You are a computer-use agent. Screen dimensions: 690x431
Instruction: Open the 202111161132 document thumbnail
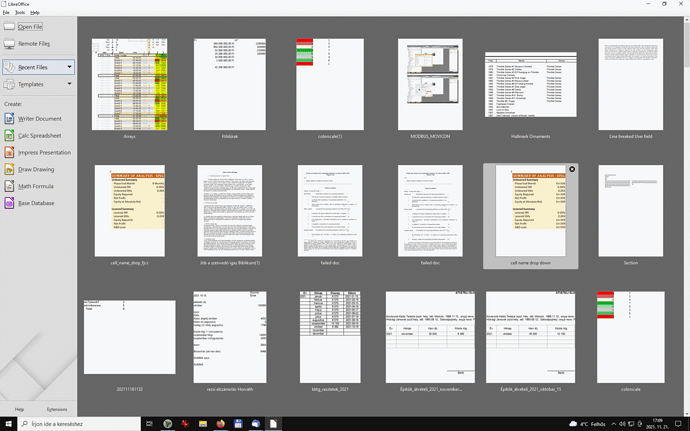(x=130, y=337)
